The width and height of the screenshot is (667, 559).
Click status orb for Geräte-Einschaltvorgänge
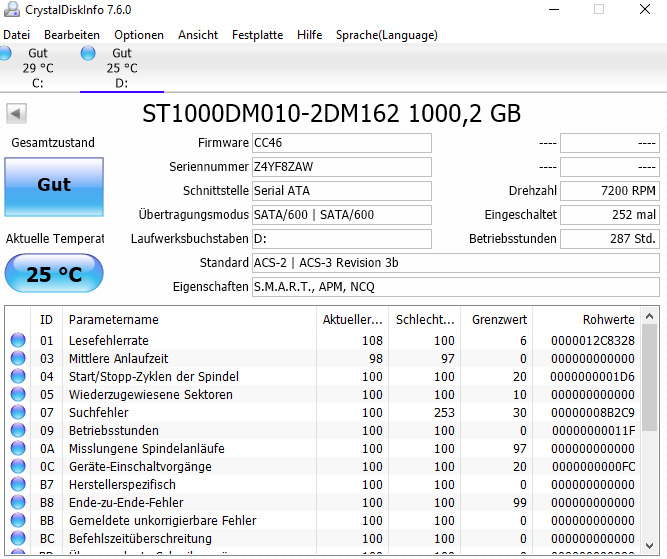tap(18, 466)
